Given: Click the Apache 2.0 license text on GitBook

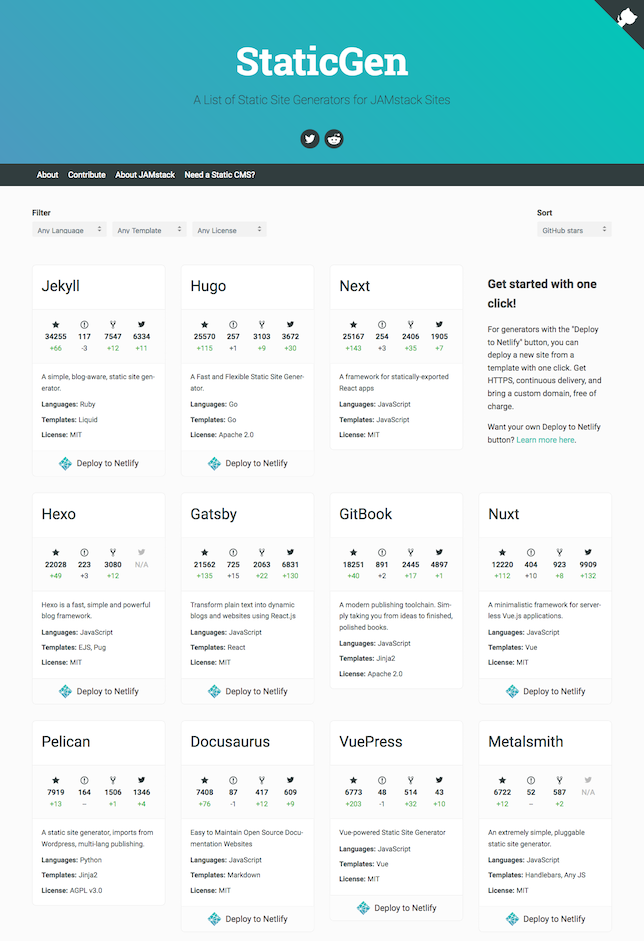Looking at the screenshot, I should pyautogui.click(x=385, y=674).
